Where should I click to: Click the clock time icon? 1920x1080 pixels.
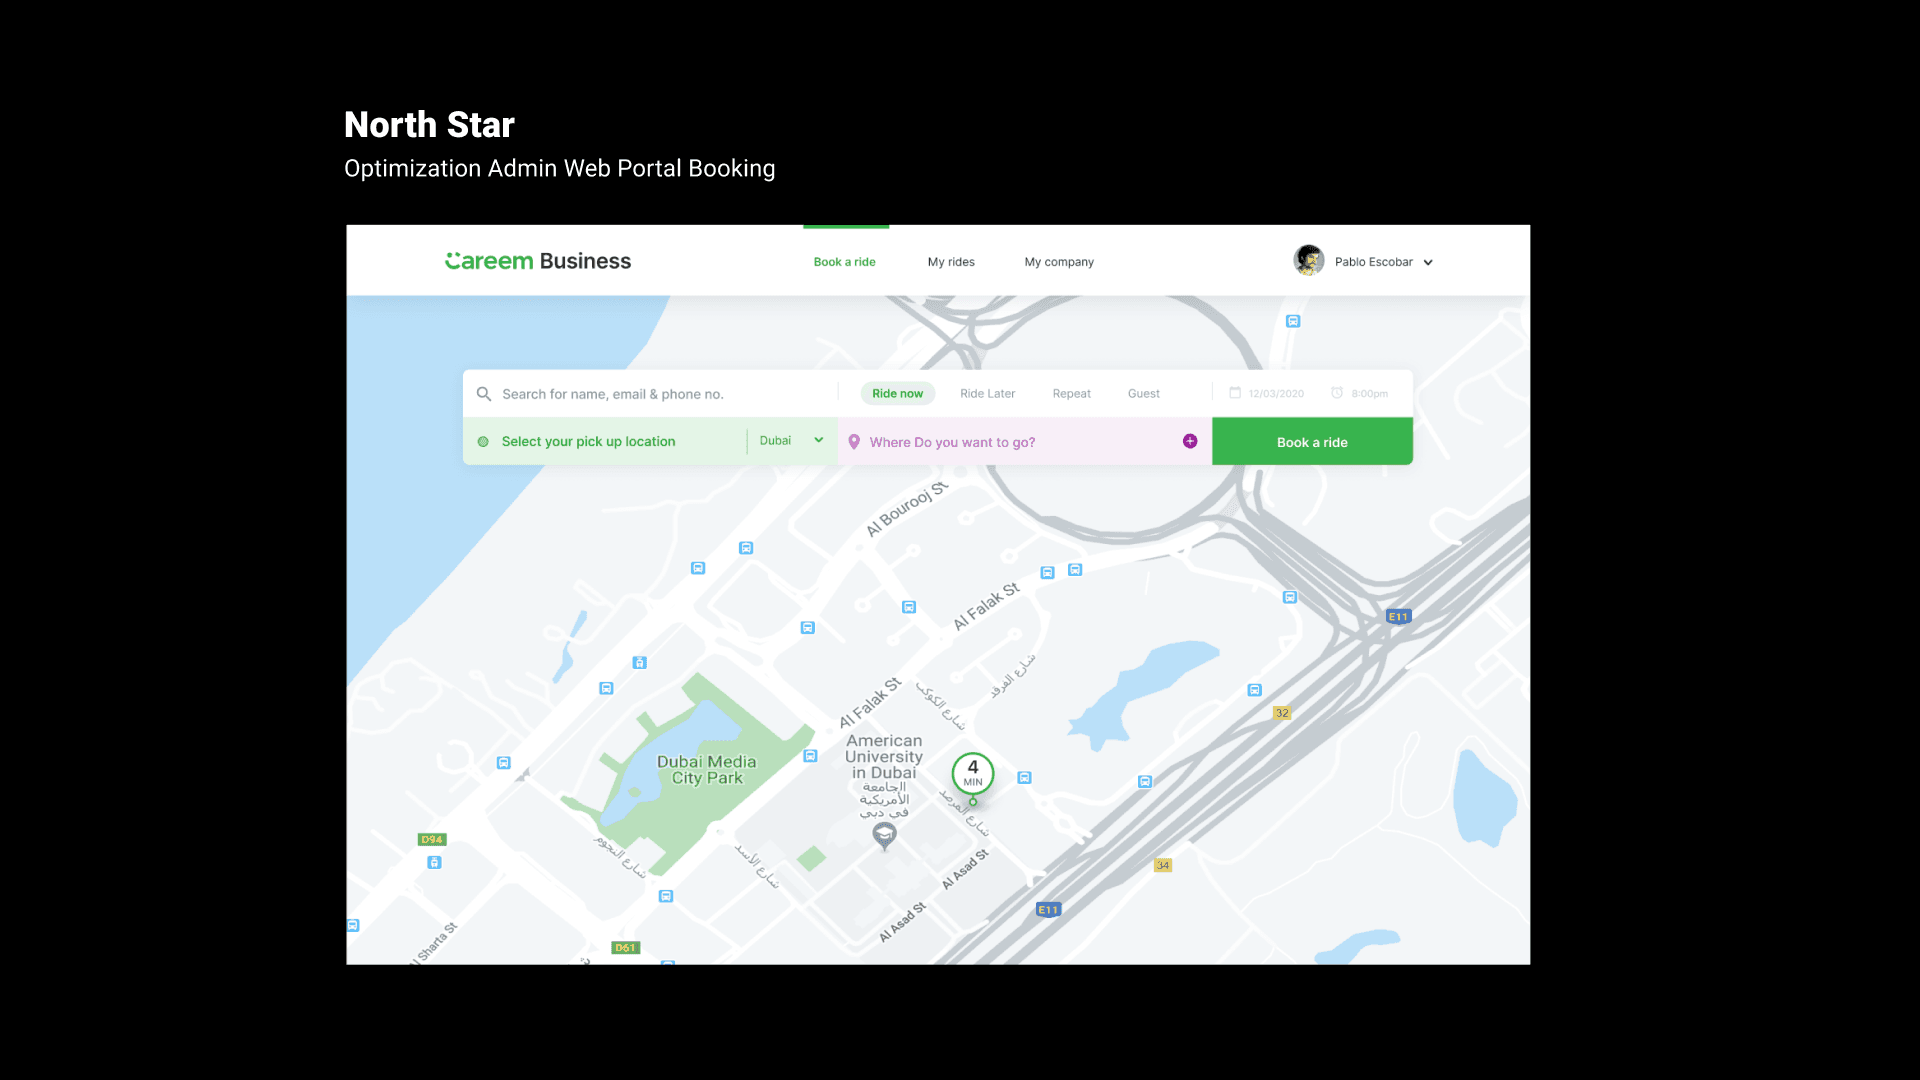(1337, 393)
